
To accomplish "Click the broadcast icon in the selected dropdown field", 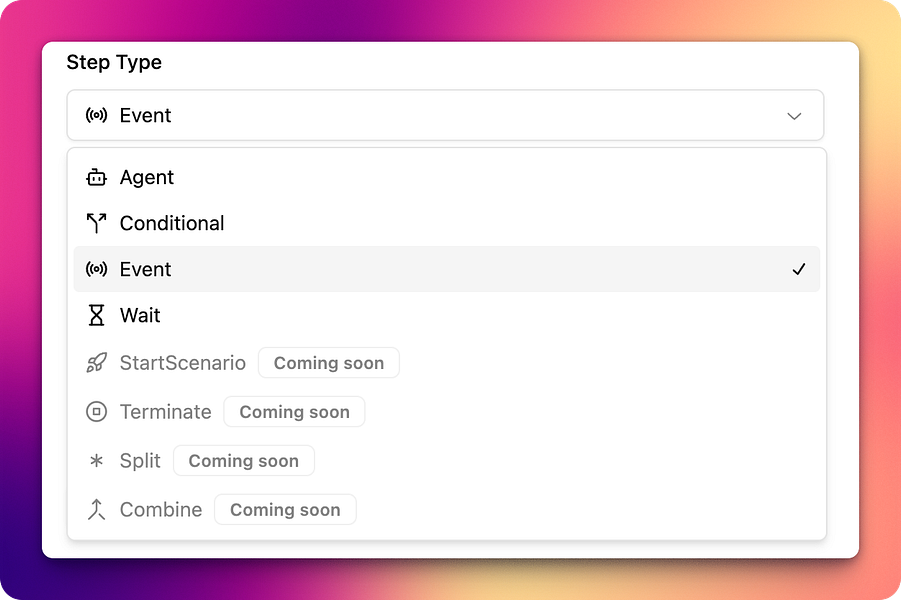I will click(x=96, y=116).
